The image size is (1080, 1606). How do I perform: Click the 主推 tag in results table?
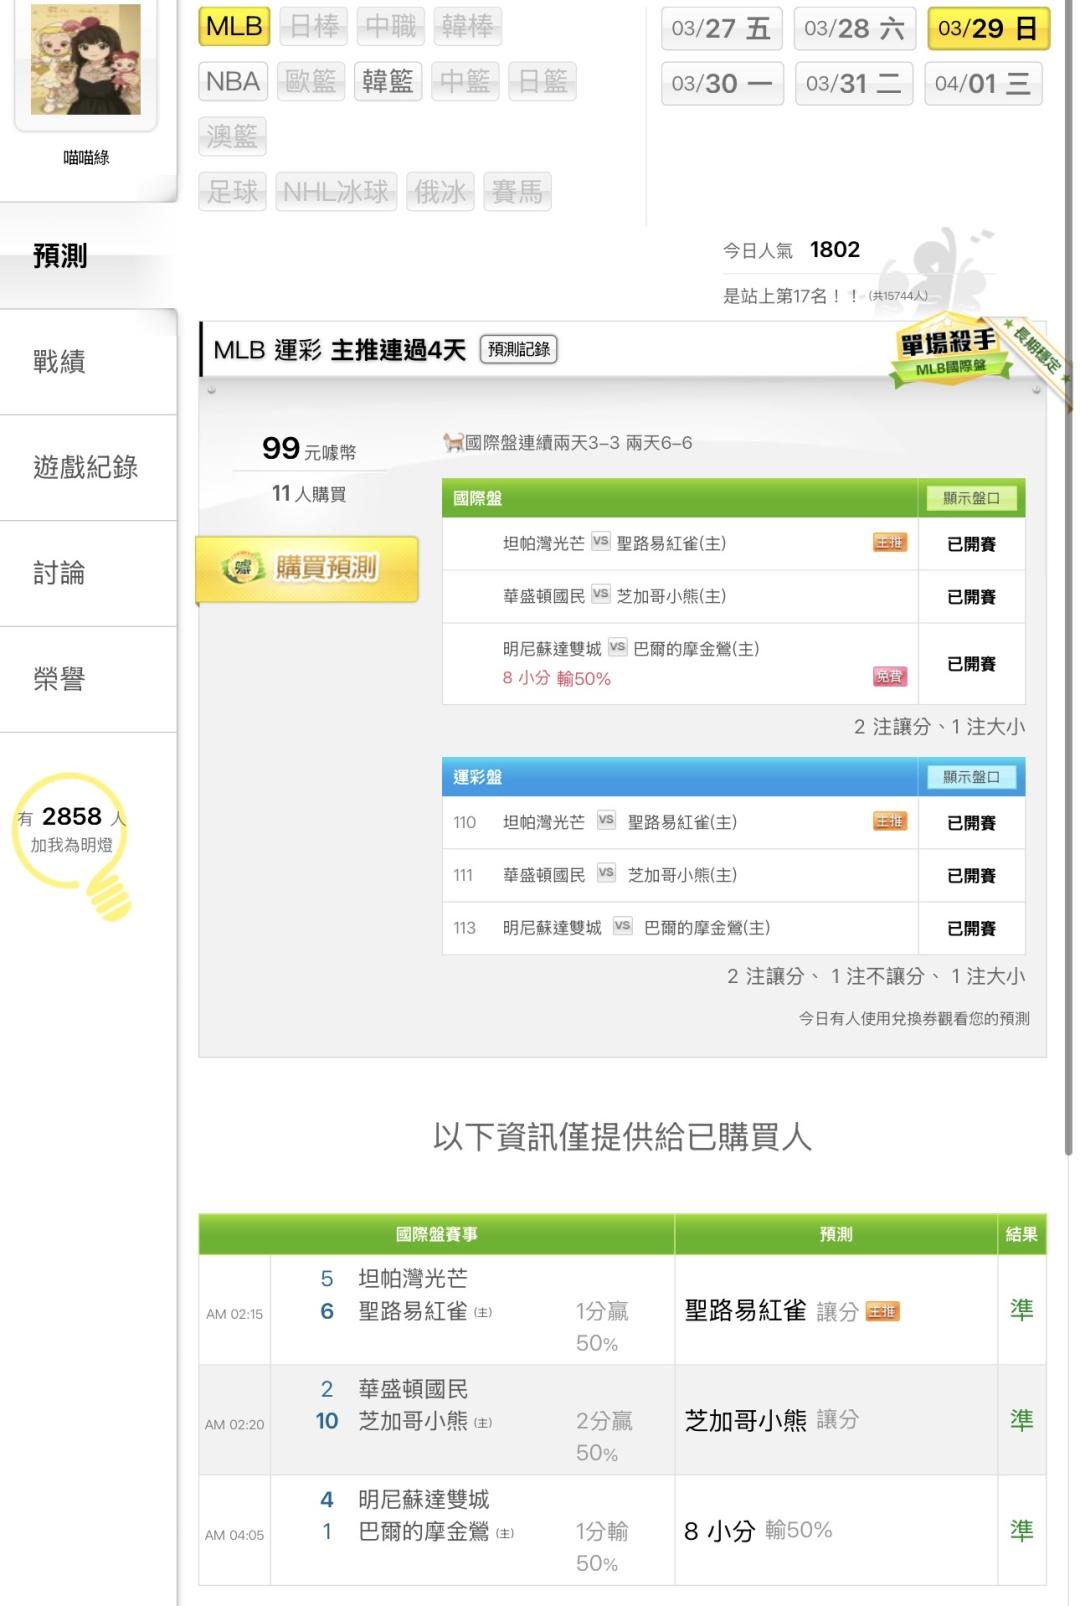point(882,1312)
